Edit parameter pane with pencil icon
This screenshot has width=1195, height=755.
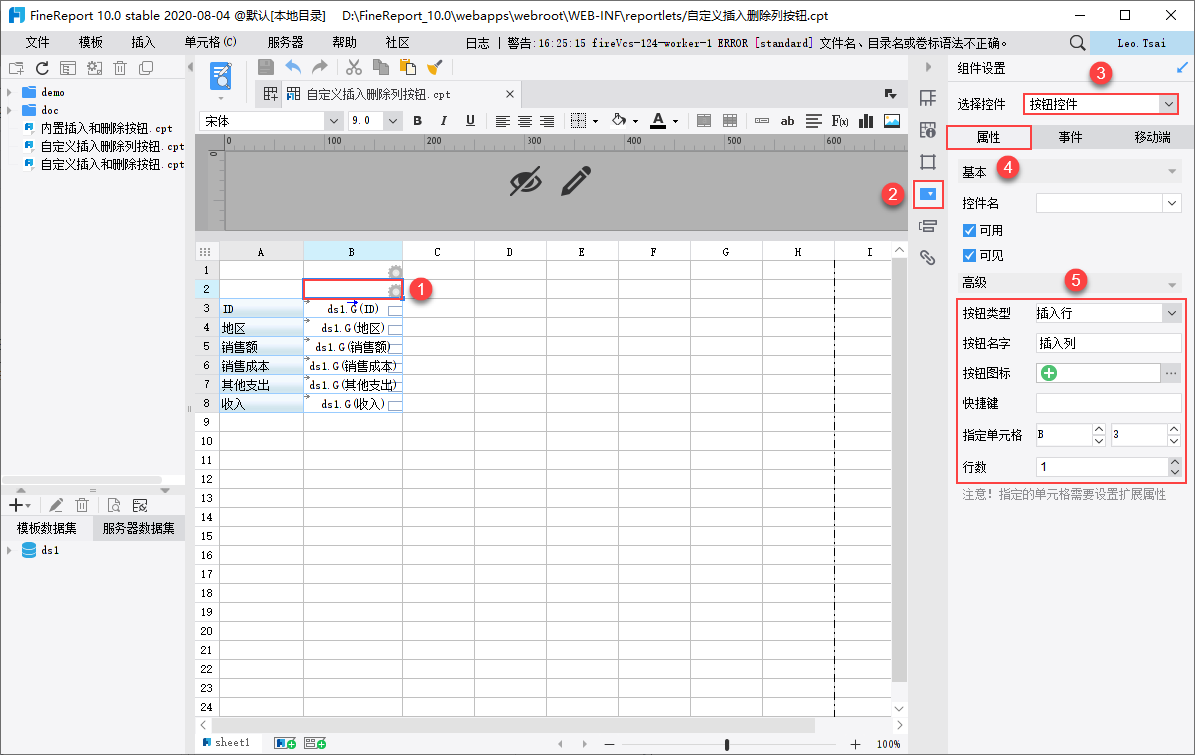pyautogui.click(x=576, y=181)
